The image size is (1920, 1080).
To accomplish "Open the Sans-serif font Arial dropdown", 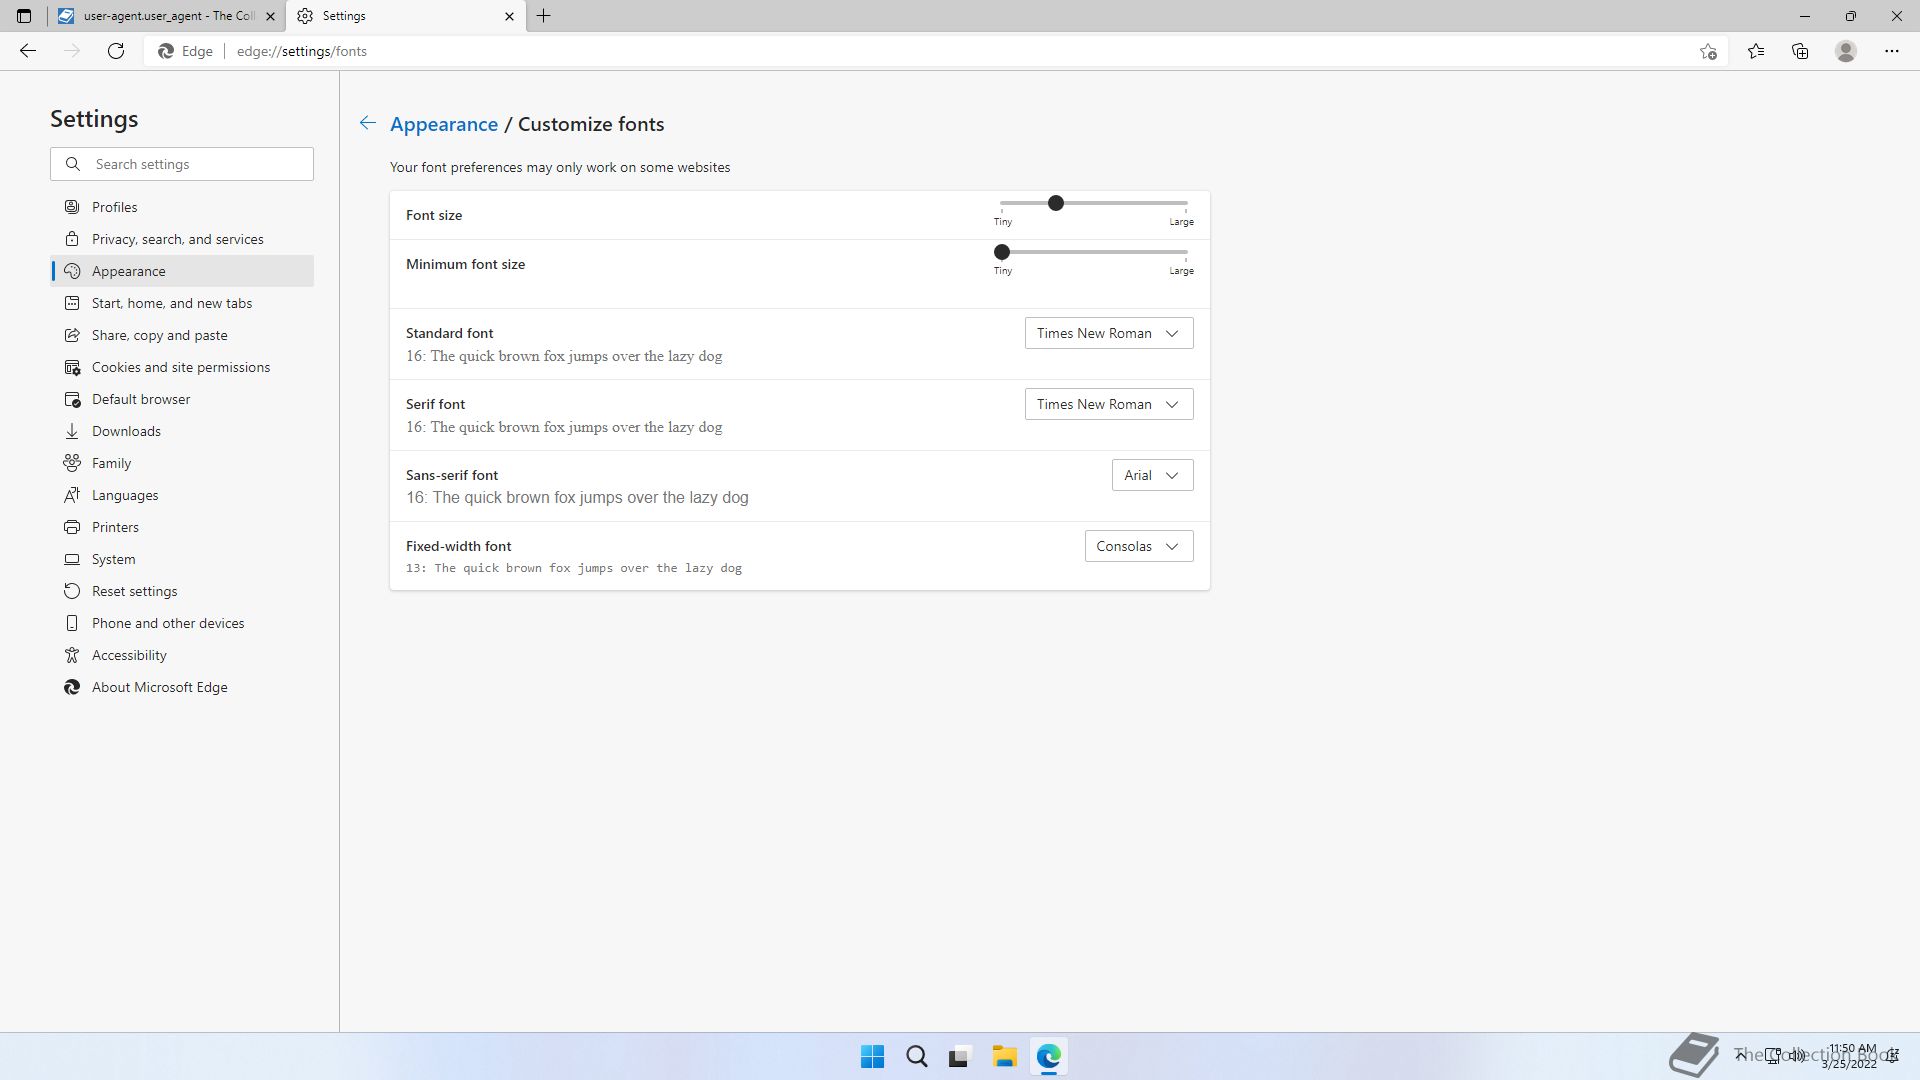I will coord(1152,475).
